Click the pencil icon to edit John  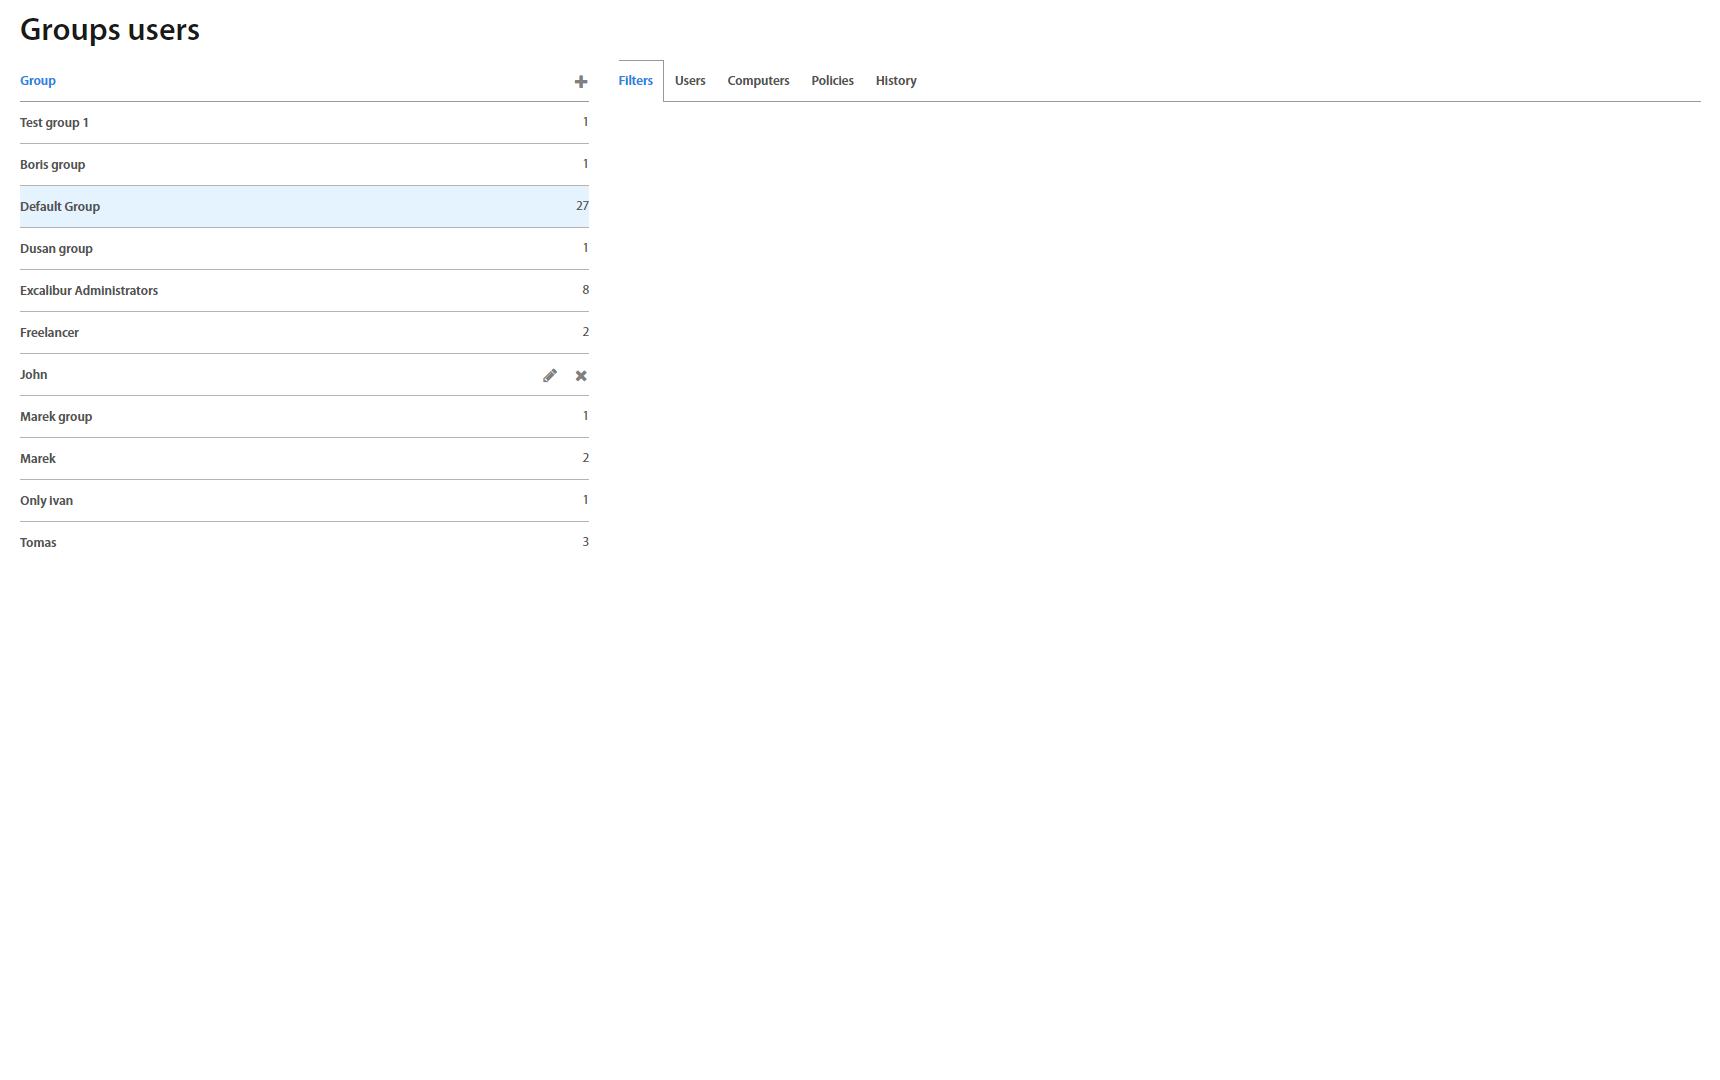(x=549, y=376)
